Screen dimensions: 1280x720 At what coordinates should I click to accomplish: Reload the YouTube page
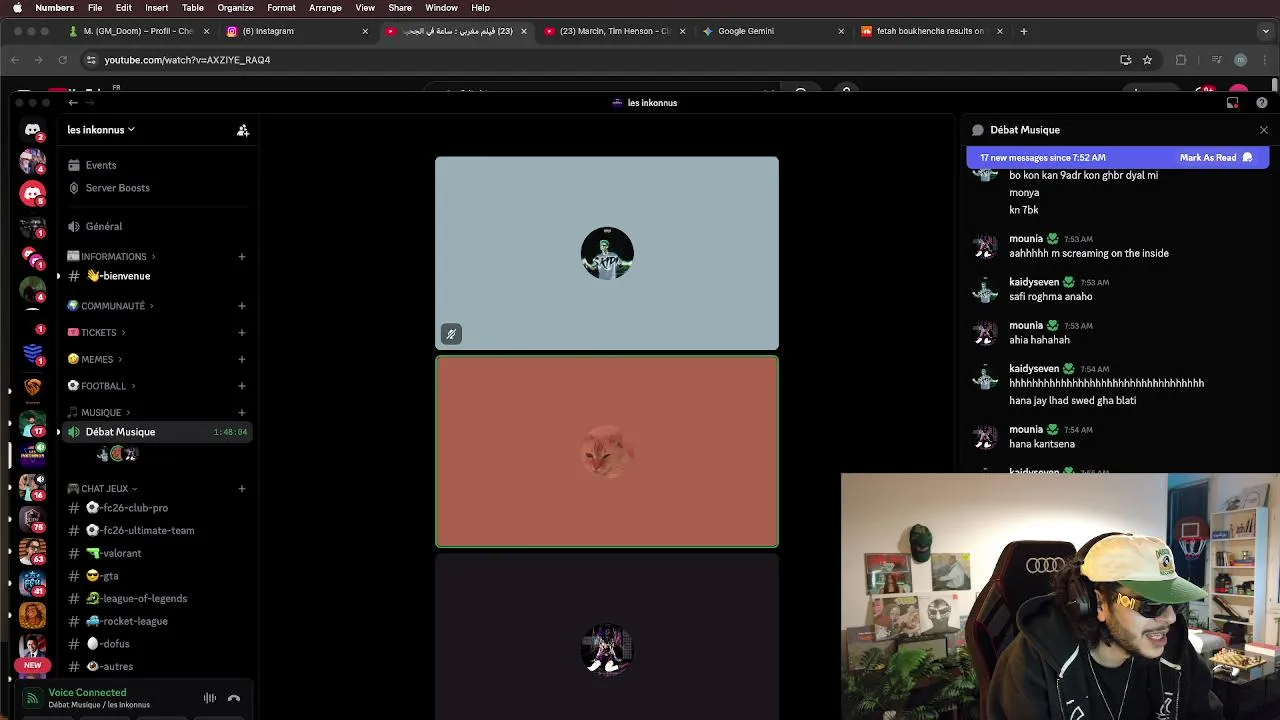62,60
